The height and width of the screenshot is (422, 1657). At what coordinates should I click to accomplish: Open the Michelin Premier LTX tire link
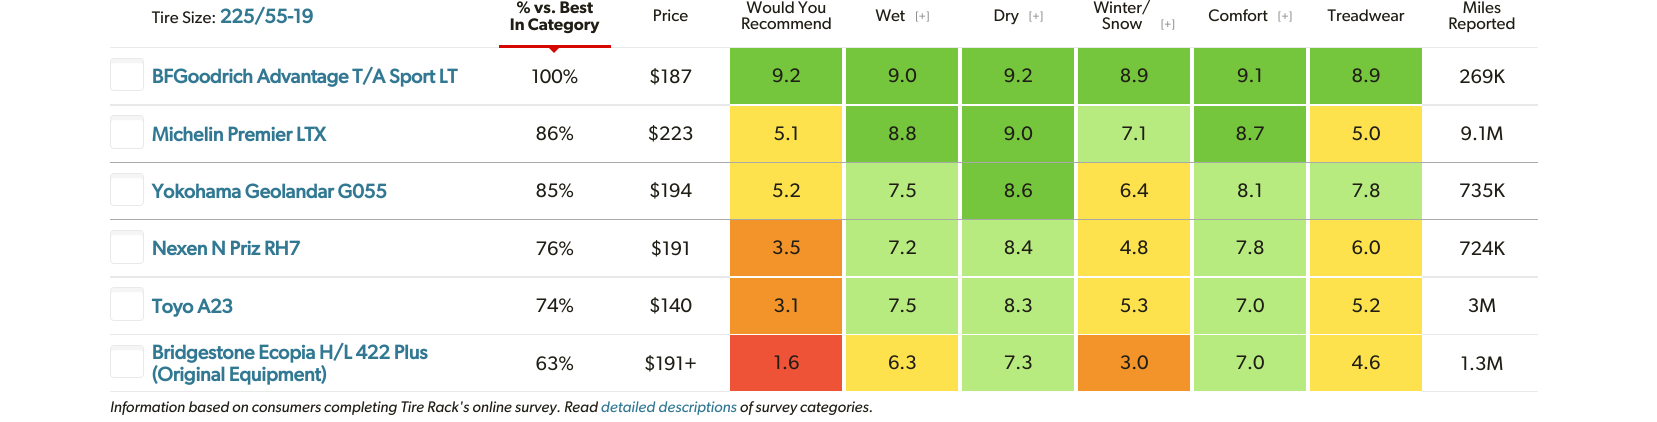[239, 134]
